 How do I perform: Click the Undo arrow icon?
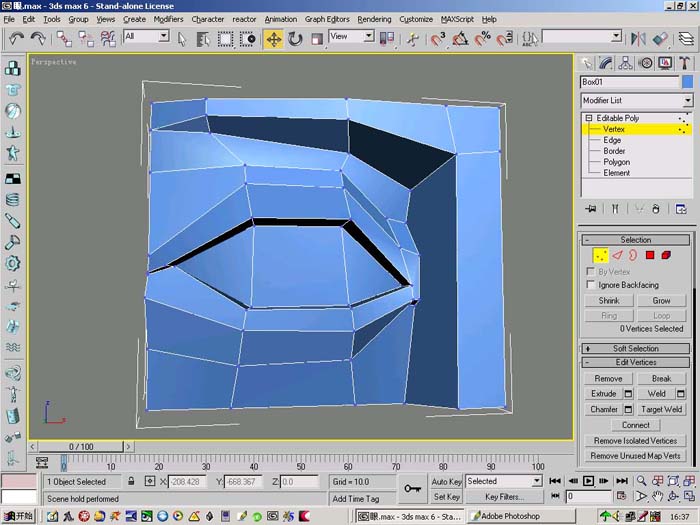[x=17, y=38]
